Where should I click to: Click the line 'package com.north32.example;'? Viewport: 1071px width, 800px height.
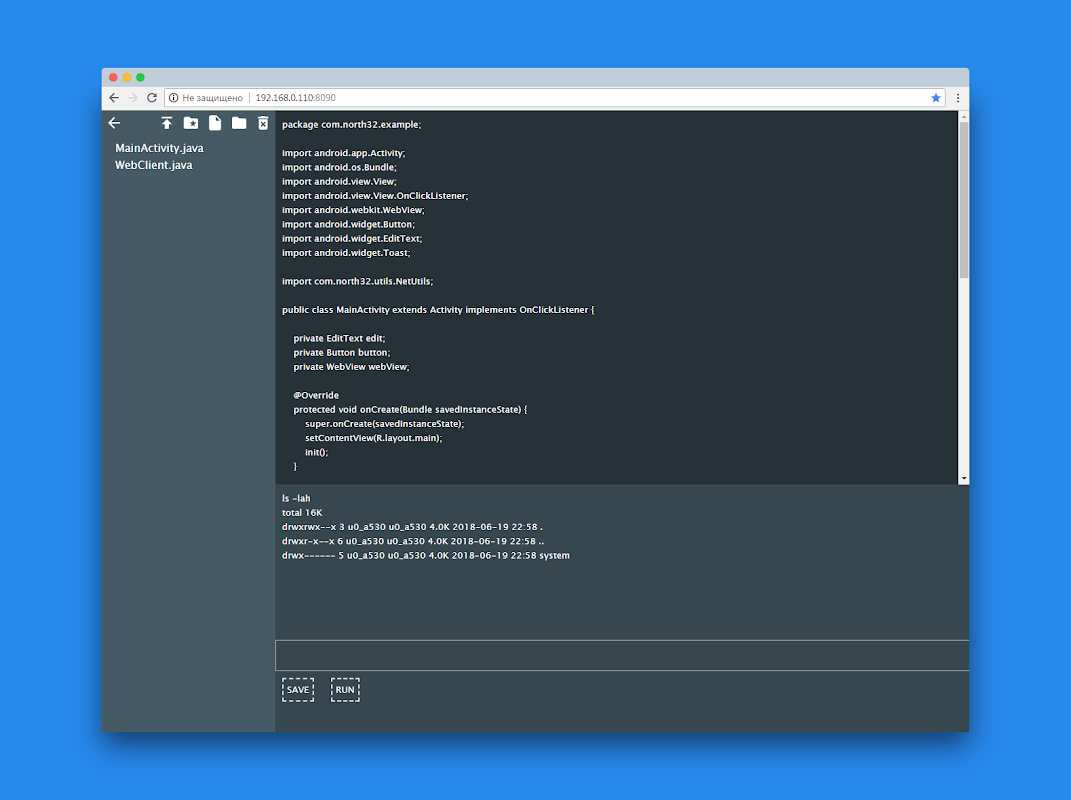(x=352, y=124)
